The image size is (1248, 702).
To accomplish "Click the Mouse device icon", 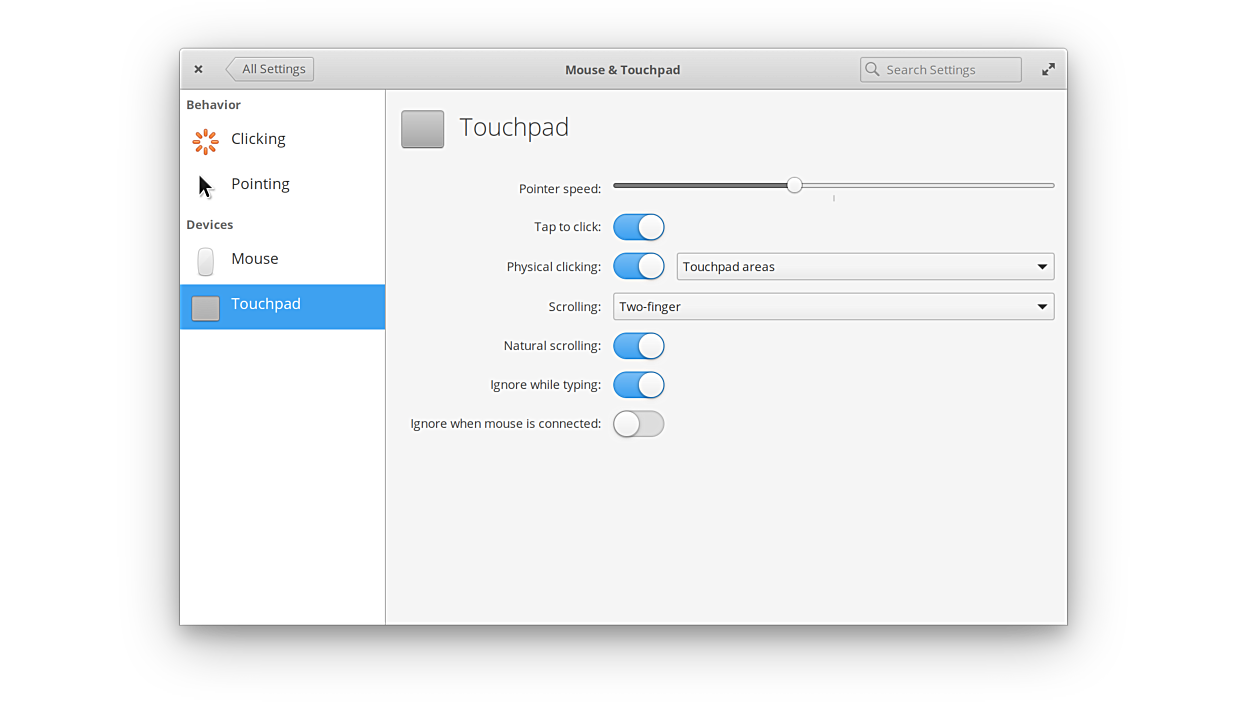I will [205, 261].
